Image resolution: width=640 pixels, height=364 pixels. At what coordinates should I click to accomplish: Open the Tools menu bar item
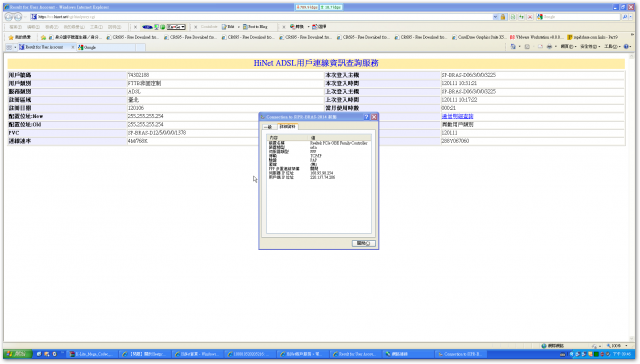tap(96, 27)
